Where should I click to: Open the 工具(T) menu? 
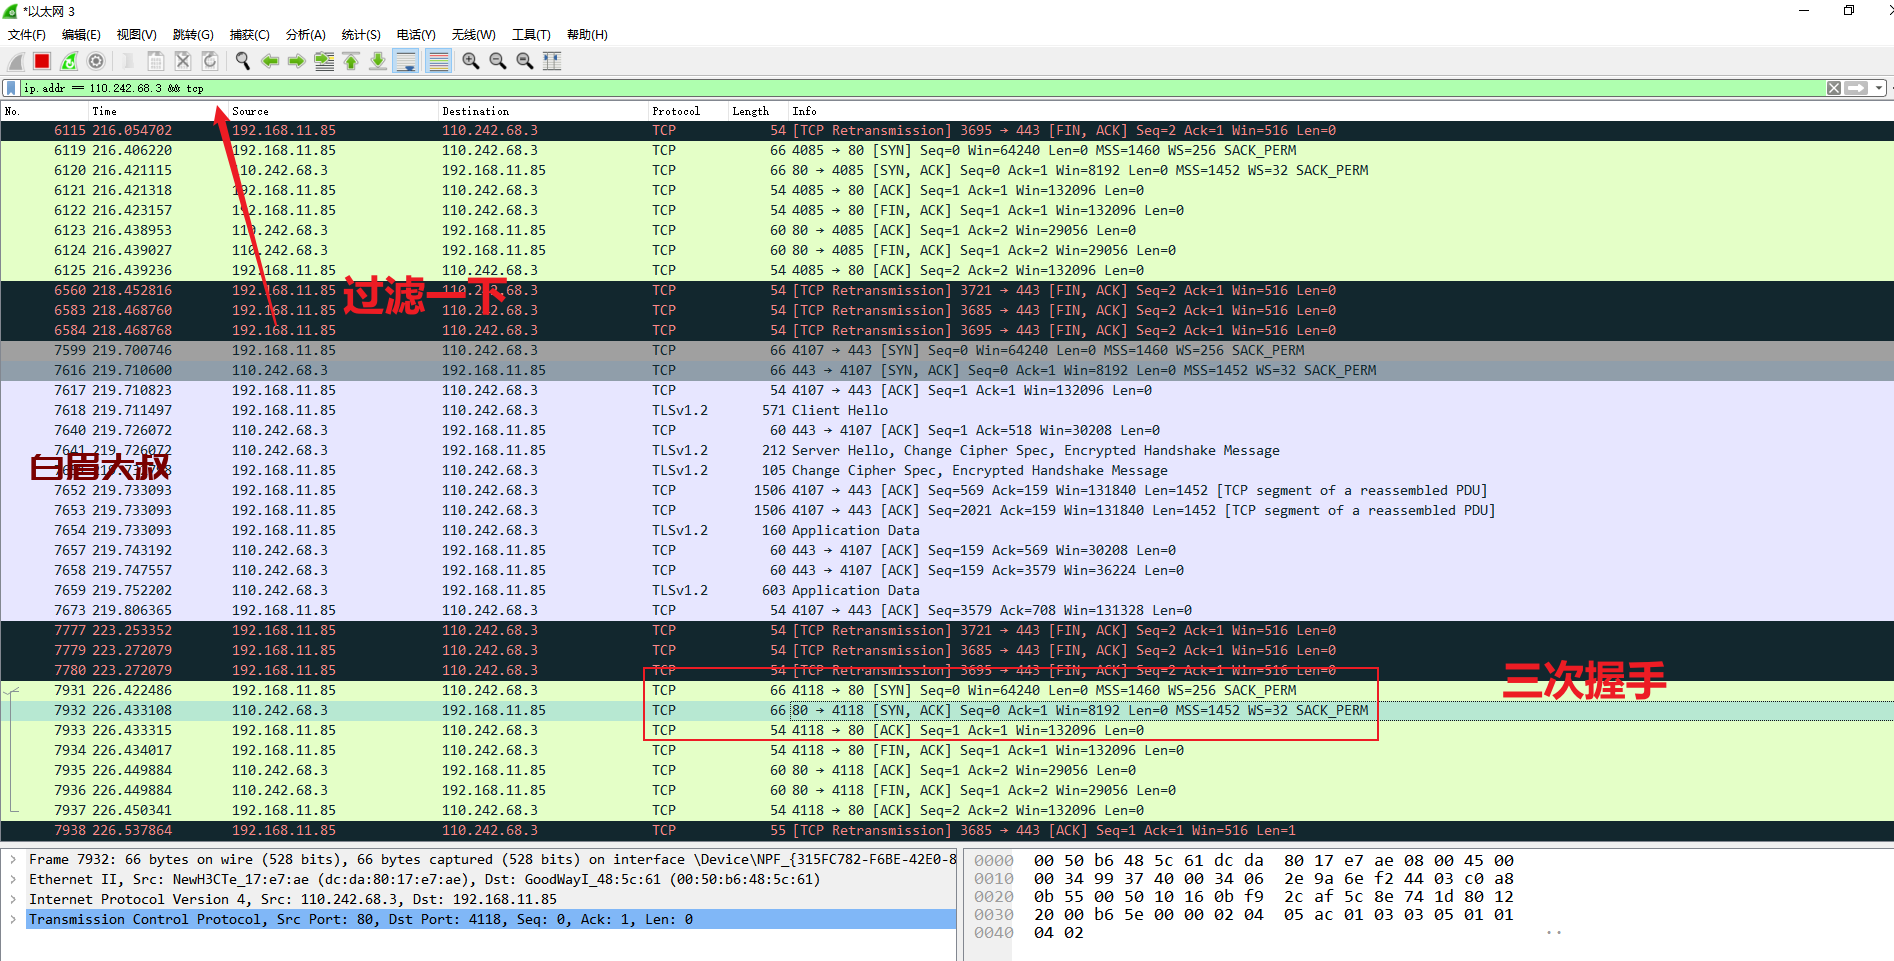pyautogui.click(x=531, y=35)
